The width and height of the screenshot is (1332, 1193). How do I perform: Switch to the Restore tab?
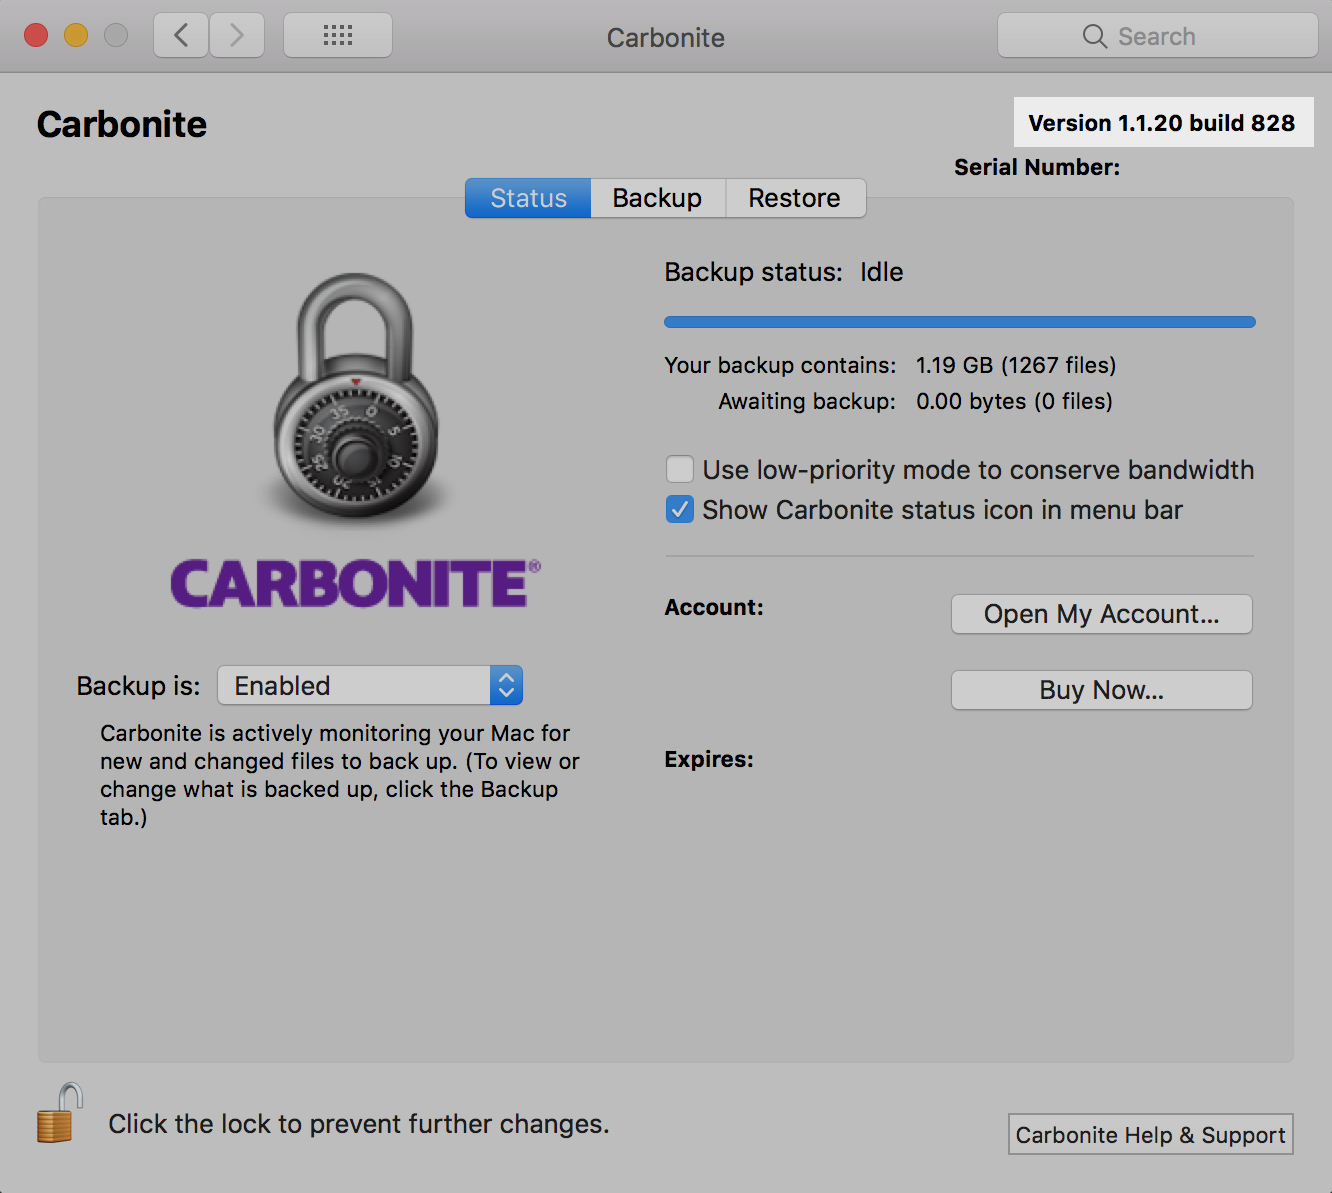794,198
